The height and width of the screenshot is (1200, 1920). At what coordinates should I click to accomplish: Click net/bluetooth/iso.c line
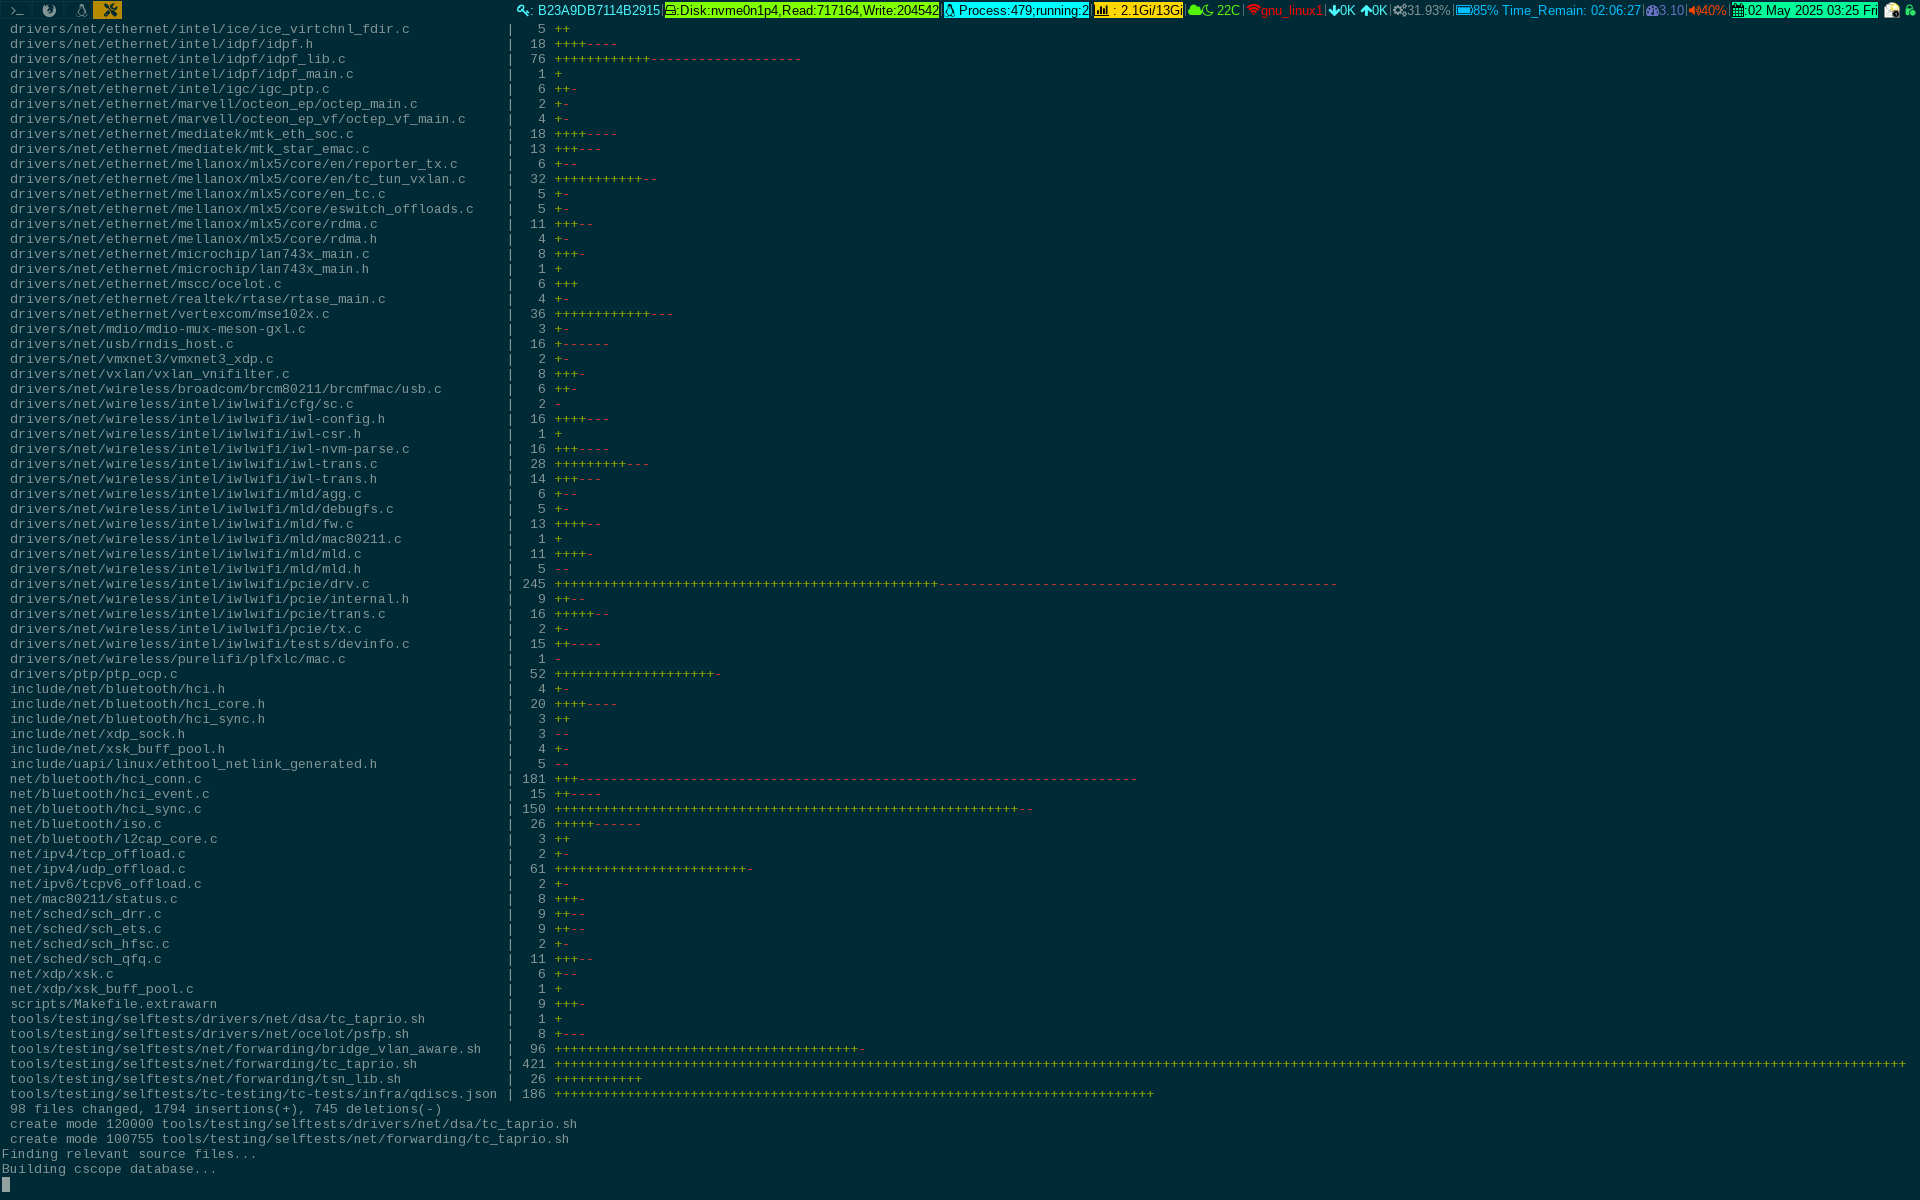coord(325,824)
